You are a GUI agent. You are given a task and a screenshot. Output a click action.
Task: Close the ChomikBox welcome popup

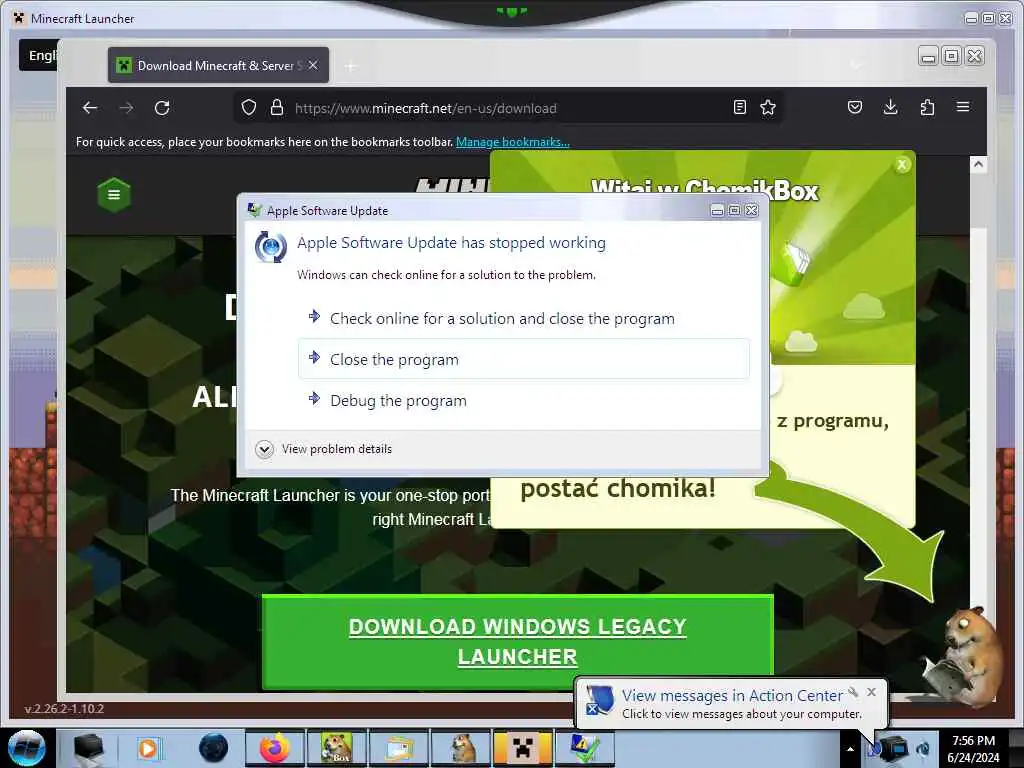pos(902,165)
